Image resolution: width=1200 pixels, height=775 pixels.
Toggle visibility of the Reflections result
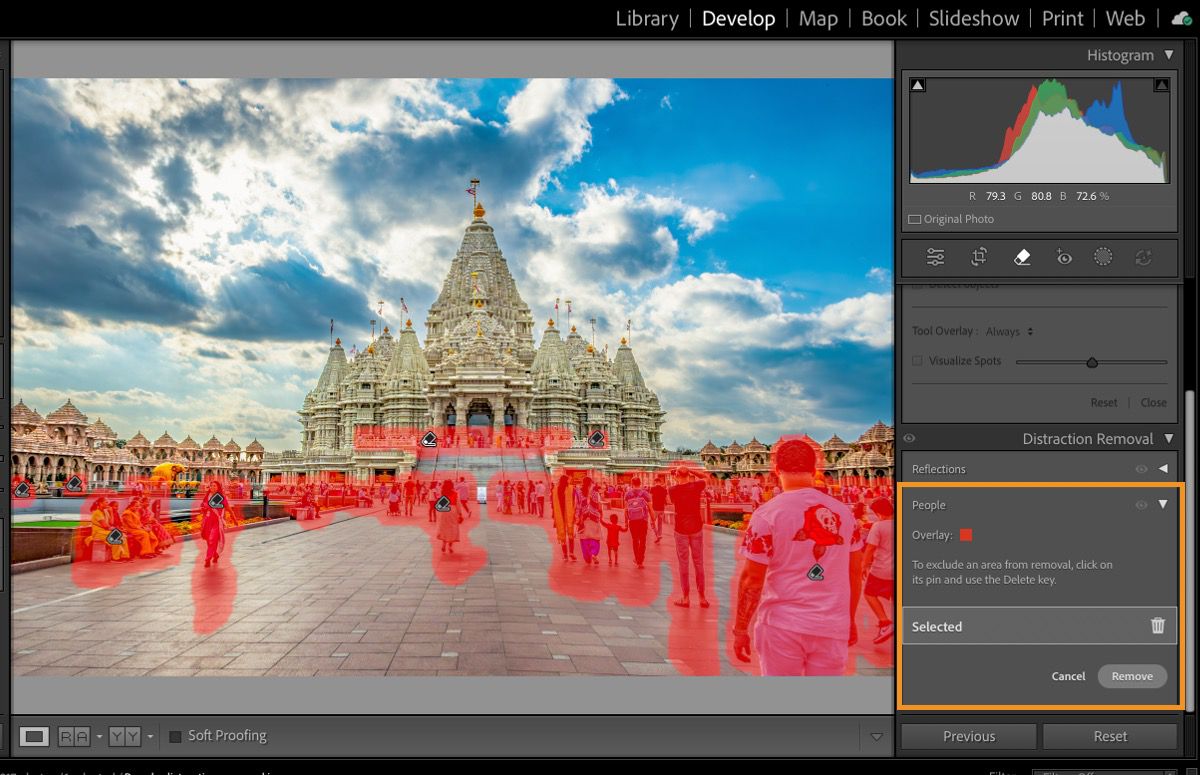[x=1141, y=468]
